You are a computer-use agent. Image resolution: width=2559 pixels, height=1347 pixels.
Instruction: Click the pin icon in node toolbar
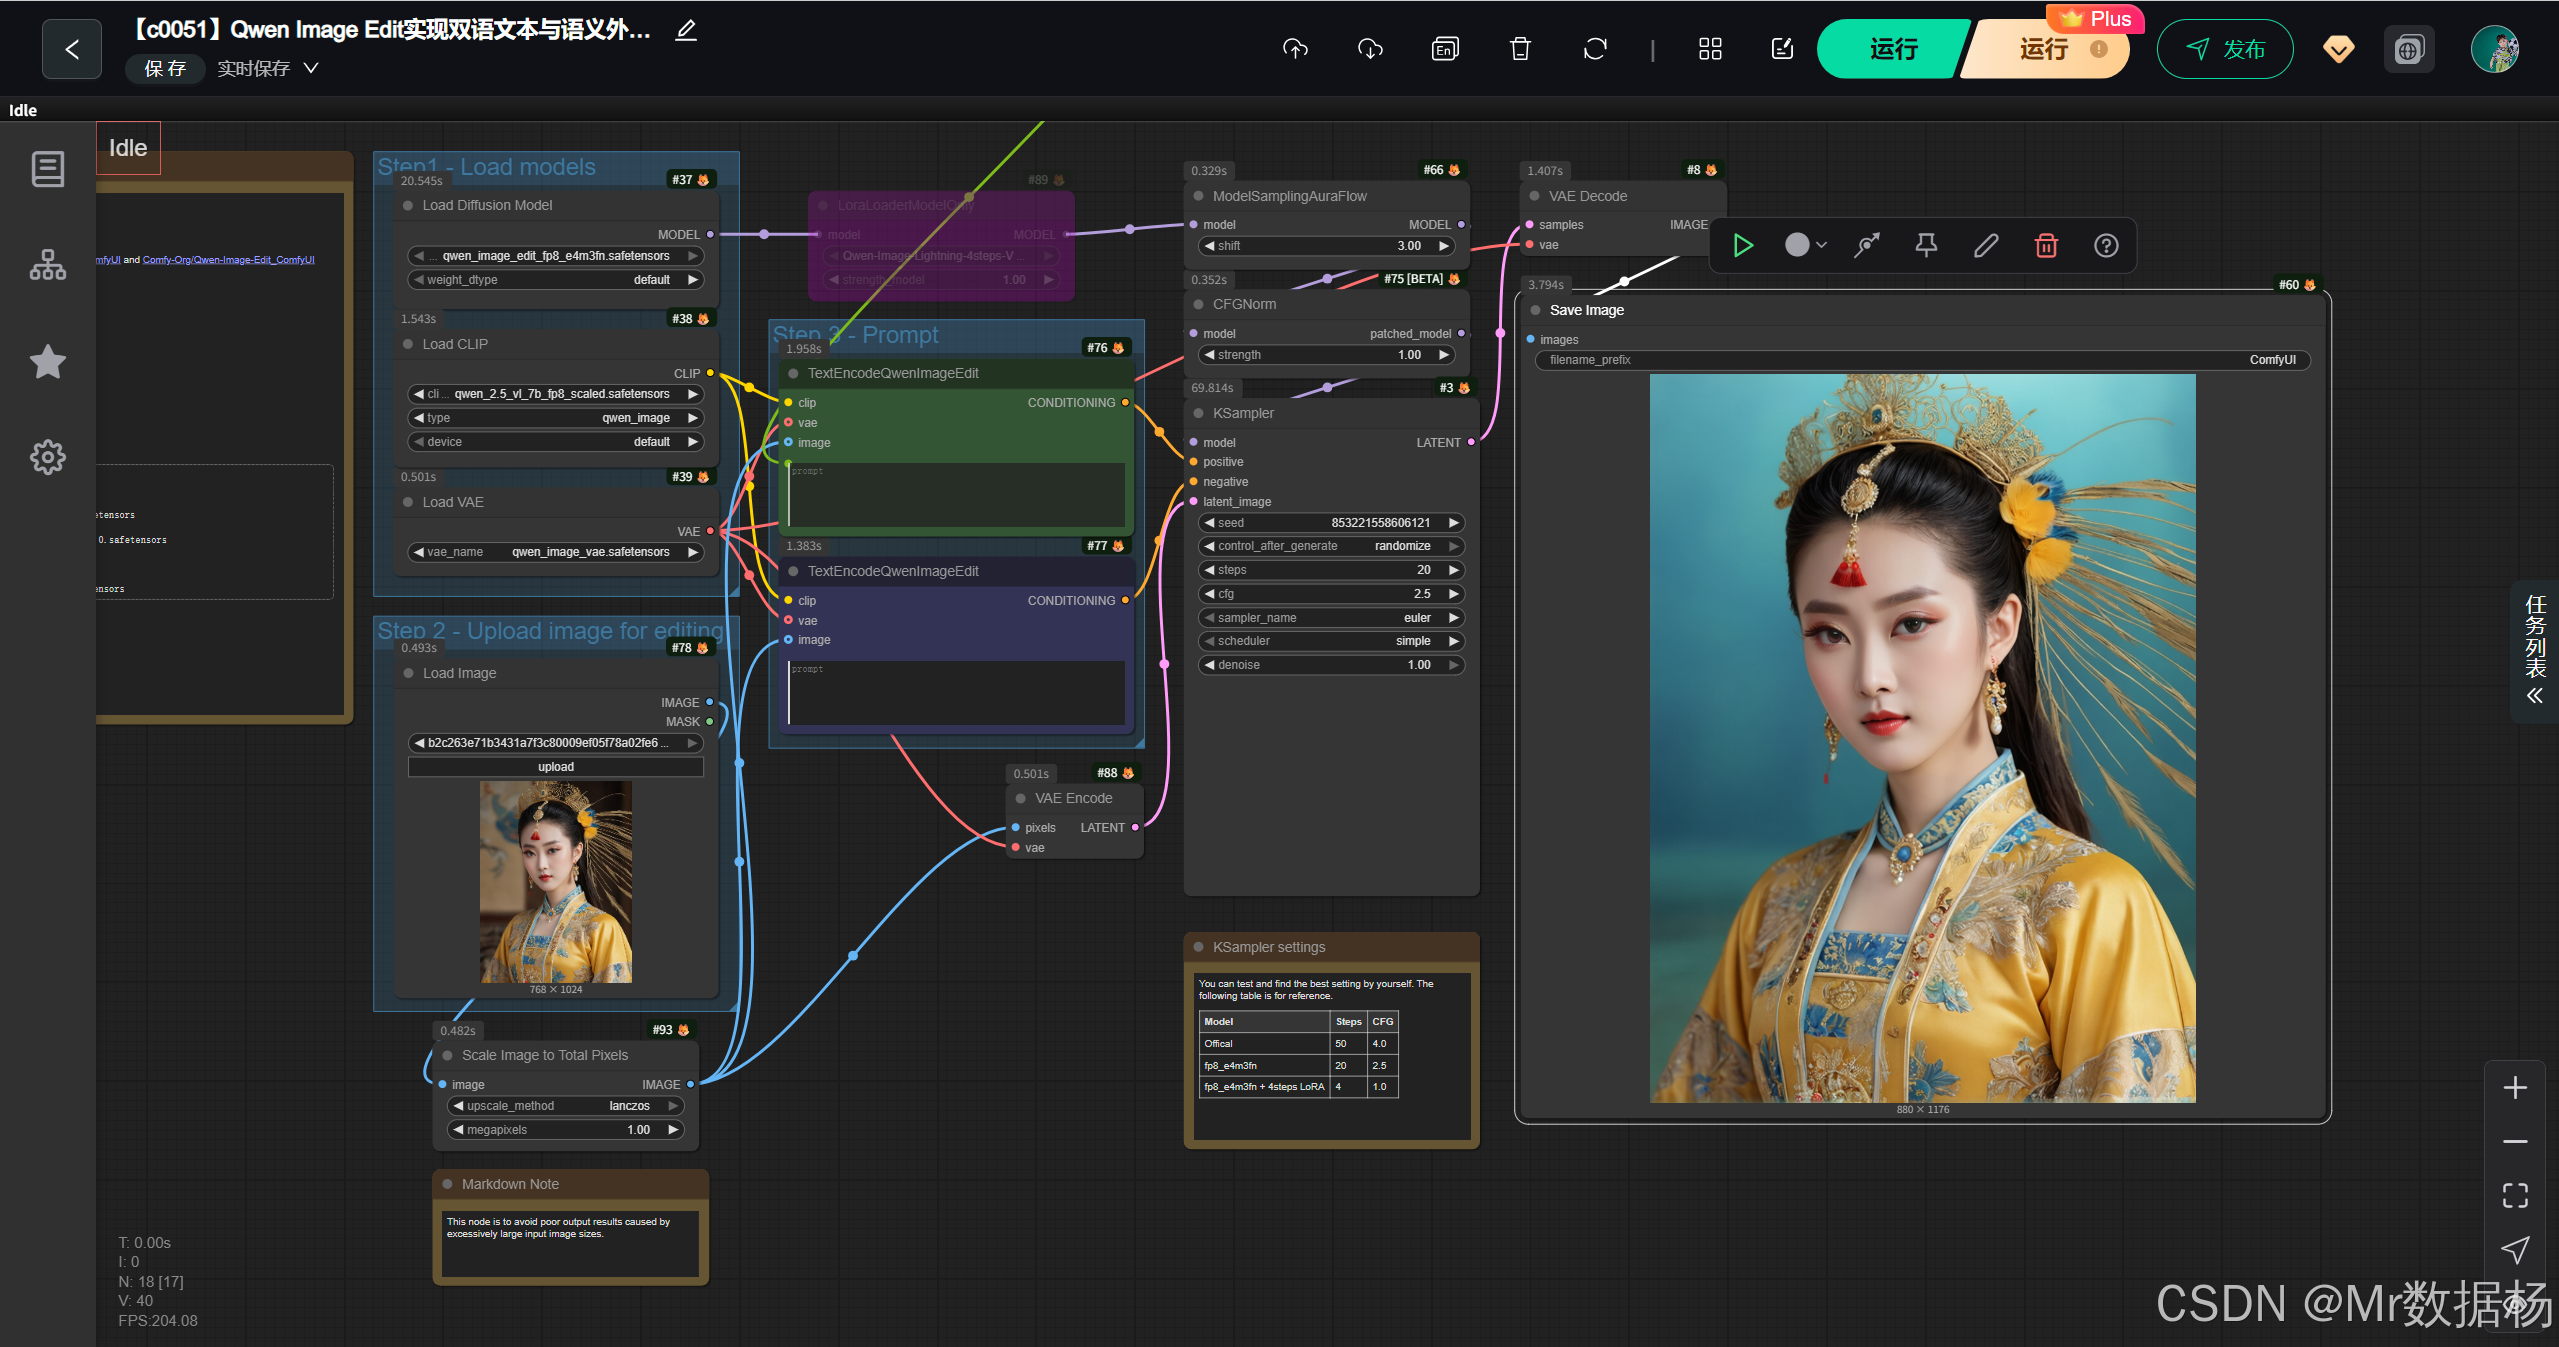tap(1926, 246)
